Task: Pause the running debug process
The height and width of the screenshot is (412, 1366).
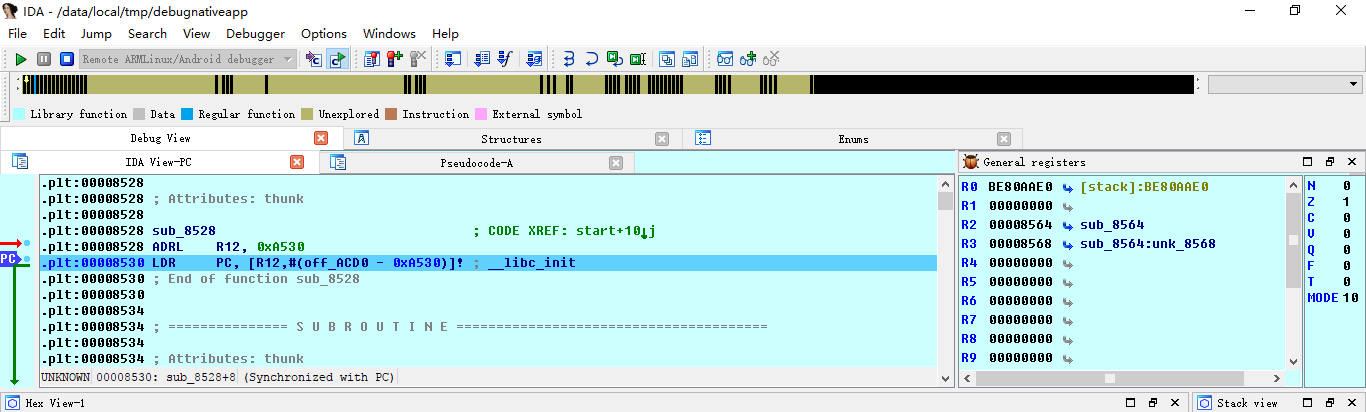Action: click(43, 59)
